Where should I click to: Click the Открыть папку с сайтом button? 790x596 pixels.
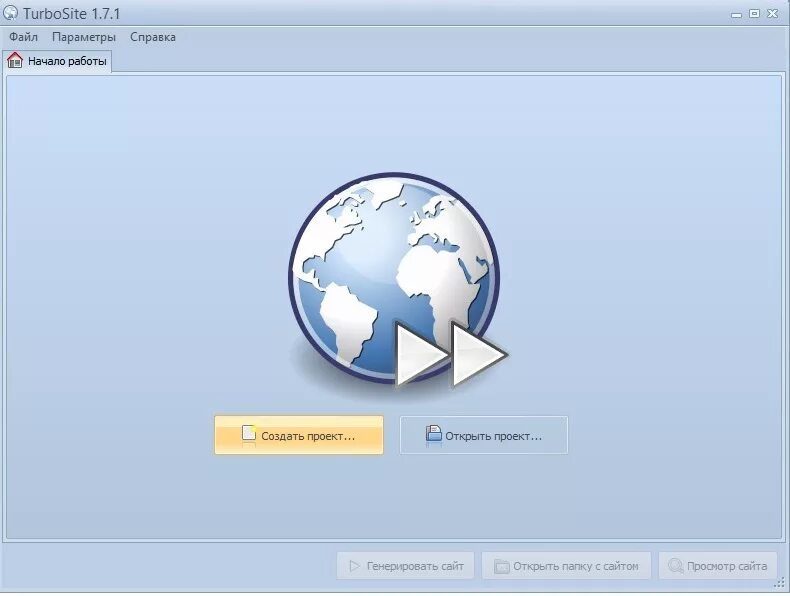[x=566, y=566]
